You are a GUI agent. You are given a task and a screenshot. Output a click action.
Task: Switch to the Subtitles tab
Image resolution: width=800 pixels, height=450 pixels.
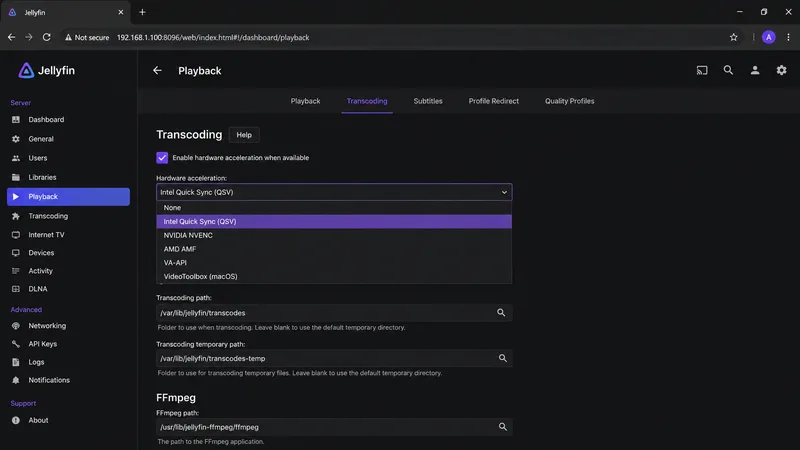pos(428,101)
